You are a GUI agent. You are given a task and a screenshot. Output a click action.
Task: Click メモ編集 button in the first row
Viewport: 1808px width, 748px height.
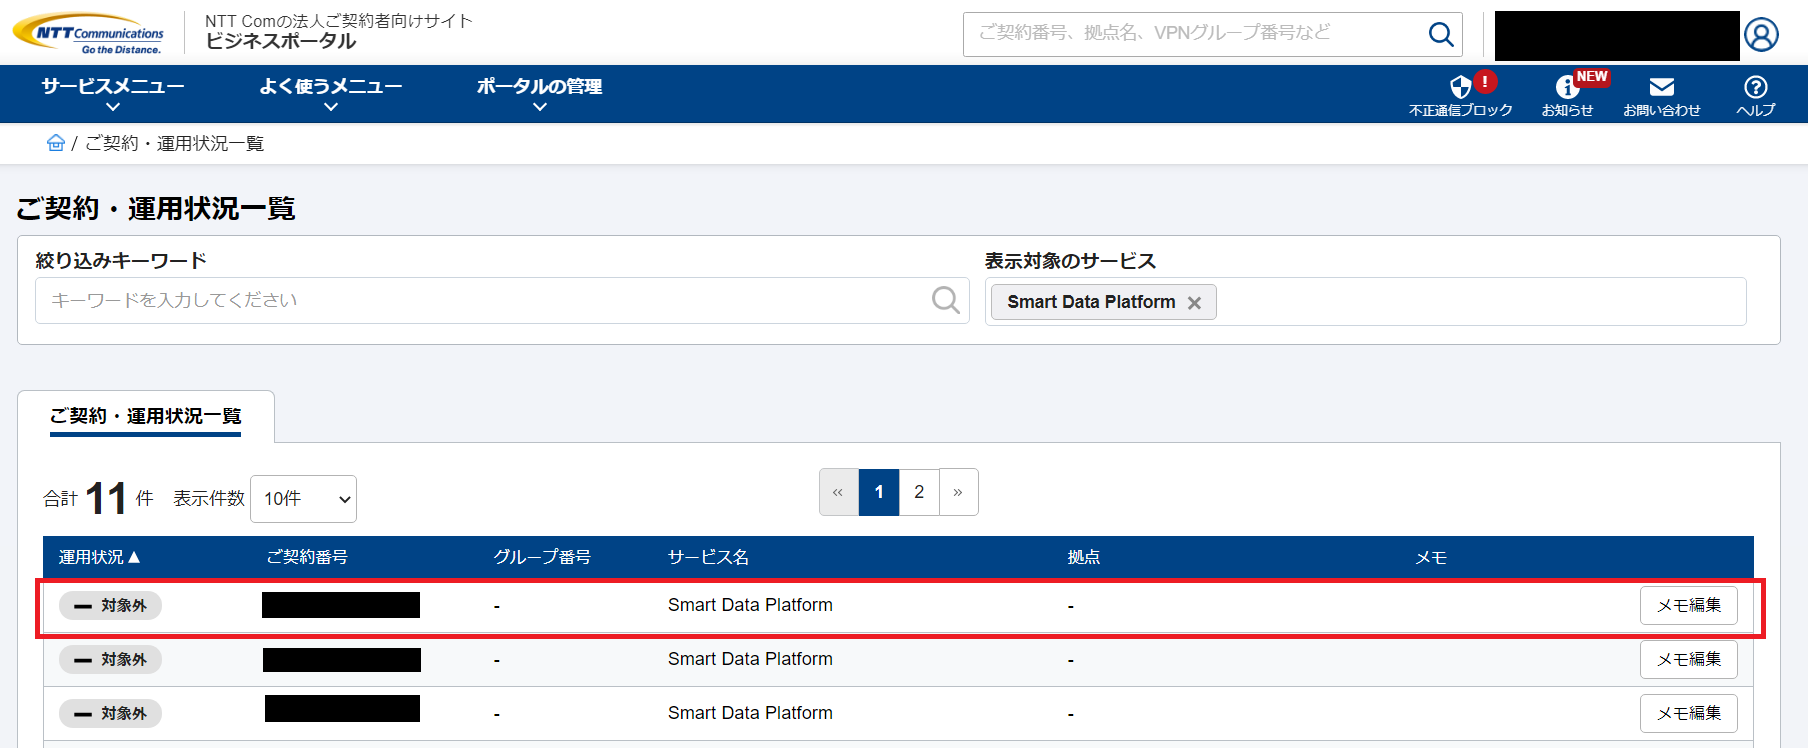click(1688, 605)
